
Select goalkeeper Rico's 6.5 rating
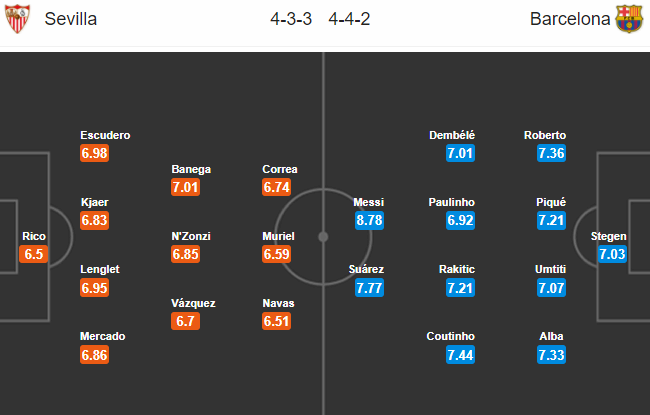point(34,254)
